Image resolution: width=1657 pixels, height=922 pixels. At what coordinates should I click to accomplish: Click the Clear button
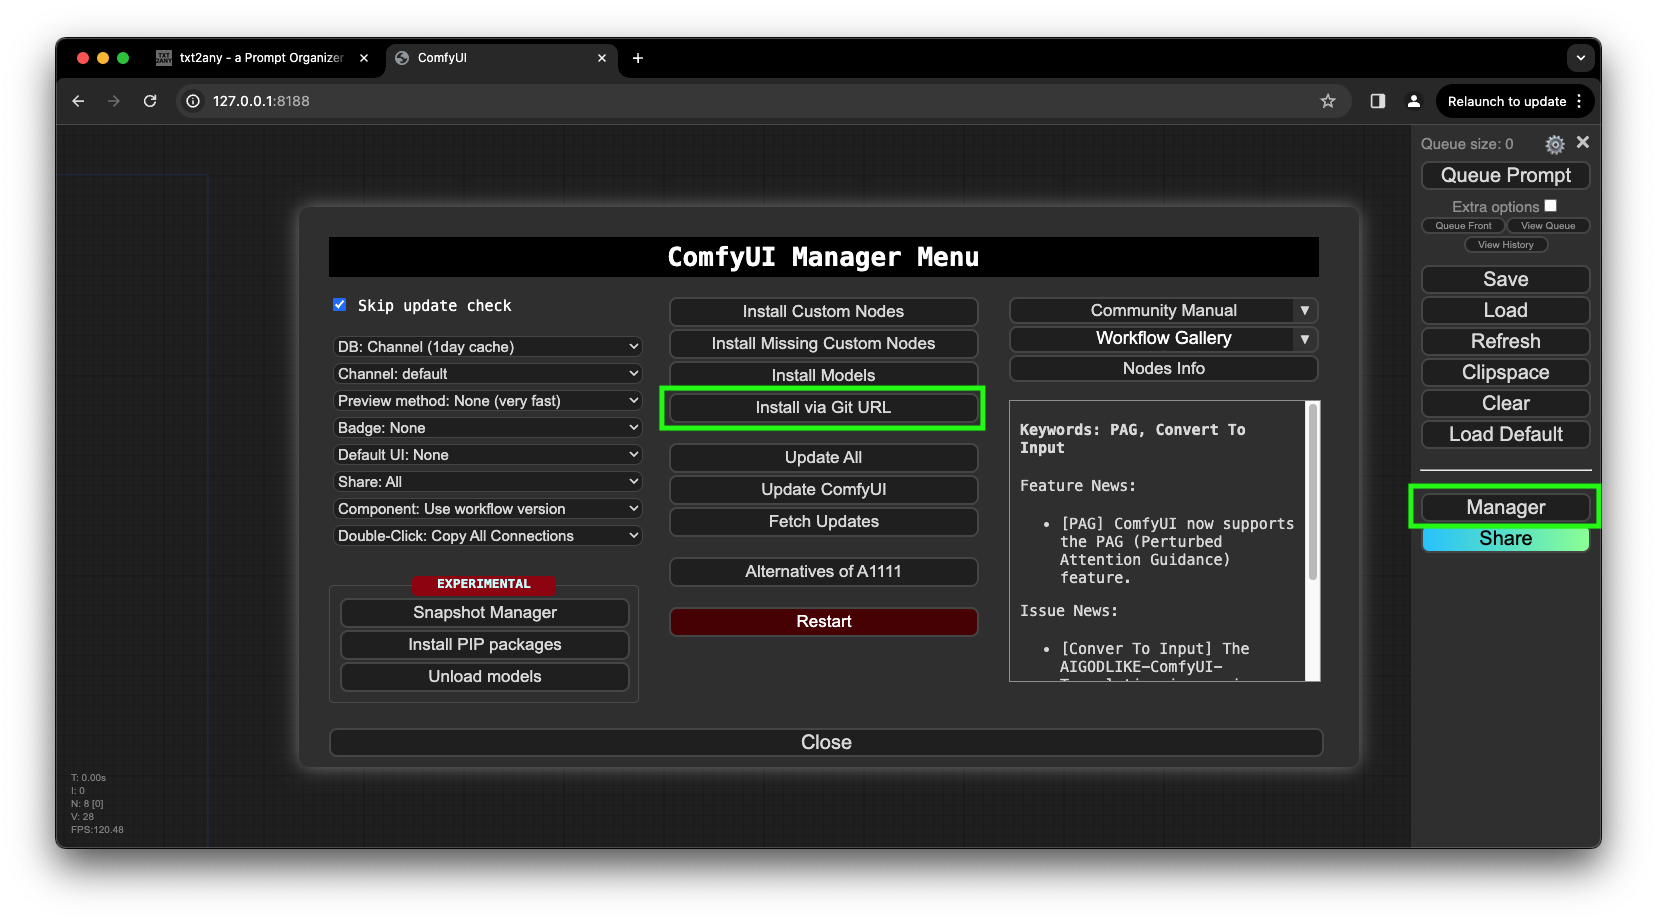(x=1505, y=404)
